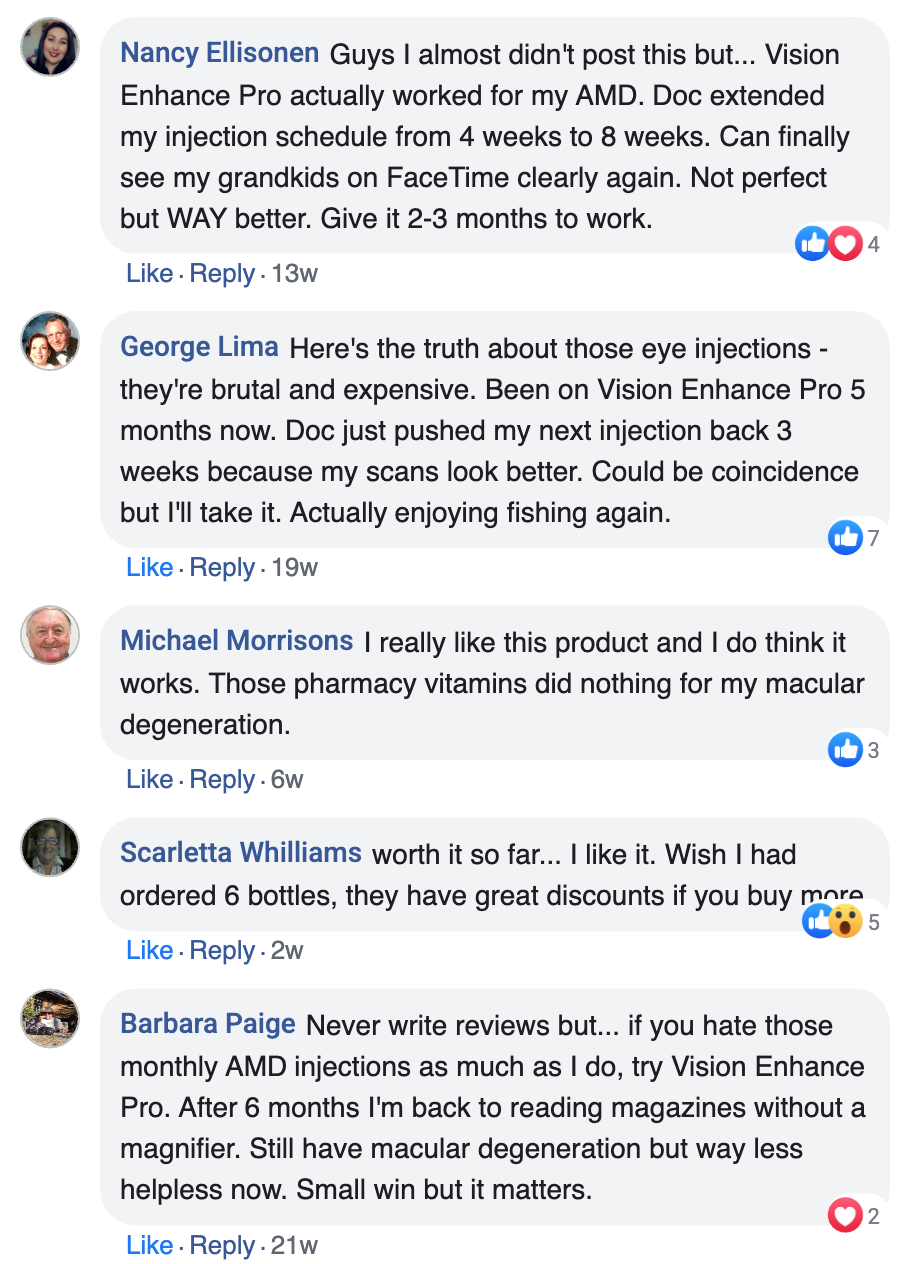Open George Lima's profile picture
909x1264 pixels.
click(x=50, y=341)
